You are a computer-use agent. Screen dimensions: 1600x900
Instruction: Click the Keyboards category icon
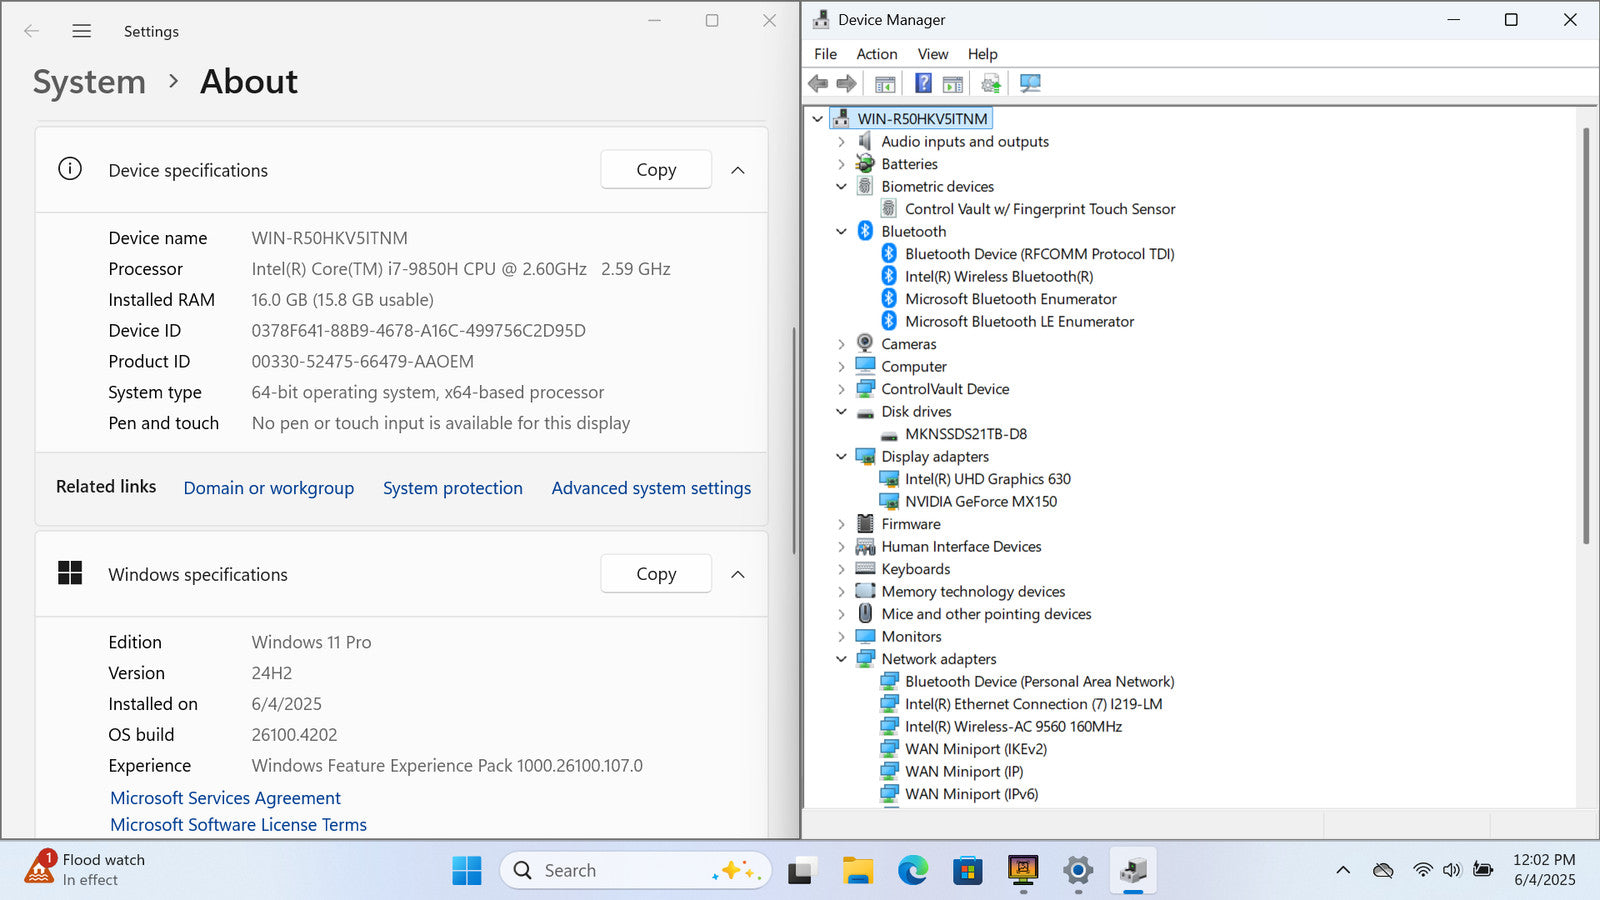865,569
